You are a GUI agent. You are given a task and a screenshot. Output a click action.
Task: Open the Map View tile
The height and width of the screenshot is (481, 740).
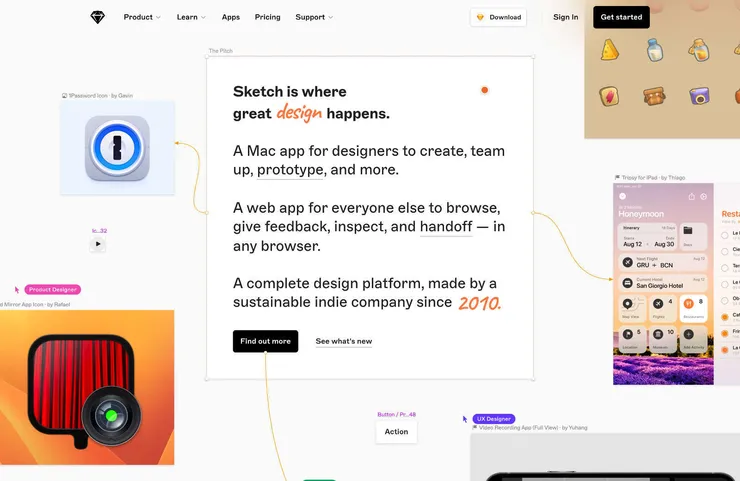[631, 308]
